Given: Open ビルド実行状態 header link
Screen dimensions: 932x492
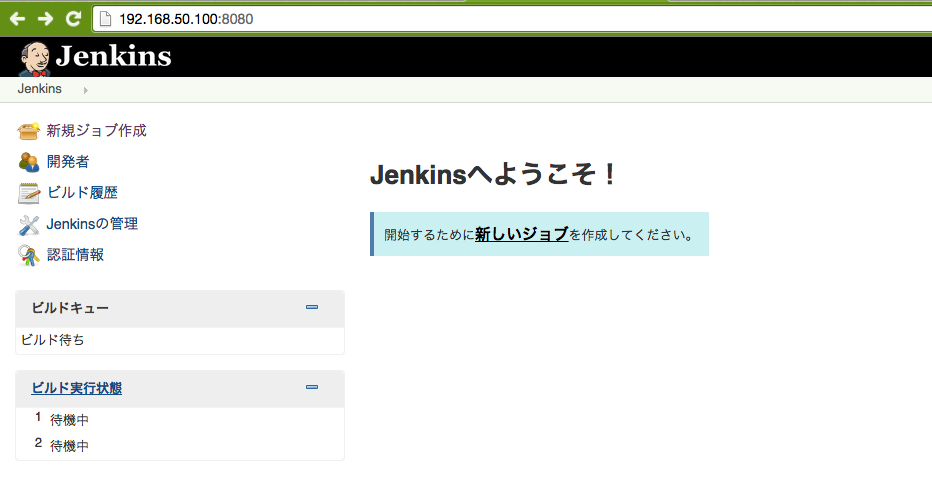Looking at the screenshot, I should (x=77, y=388).
